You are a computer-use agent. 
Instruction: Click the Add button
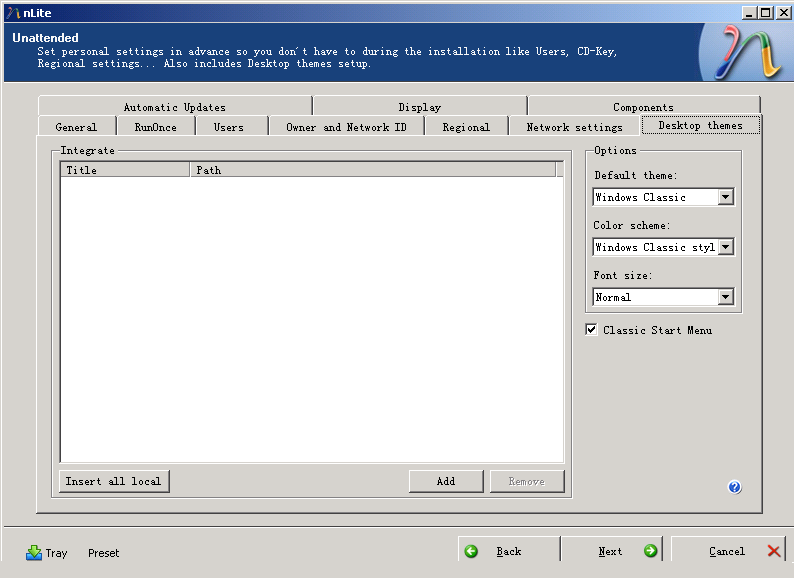446,481
